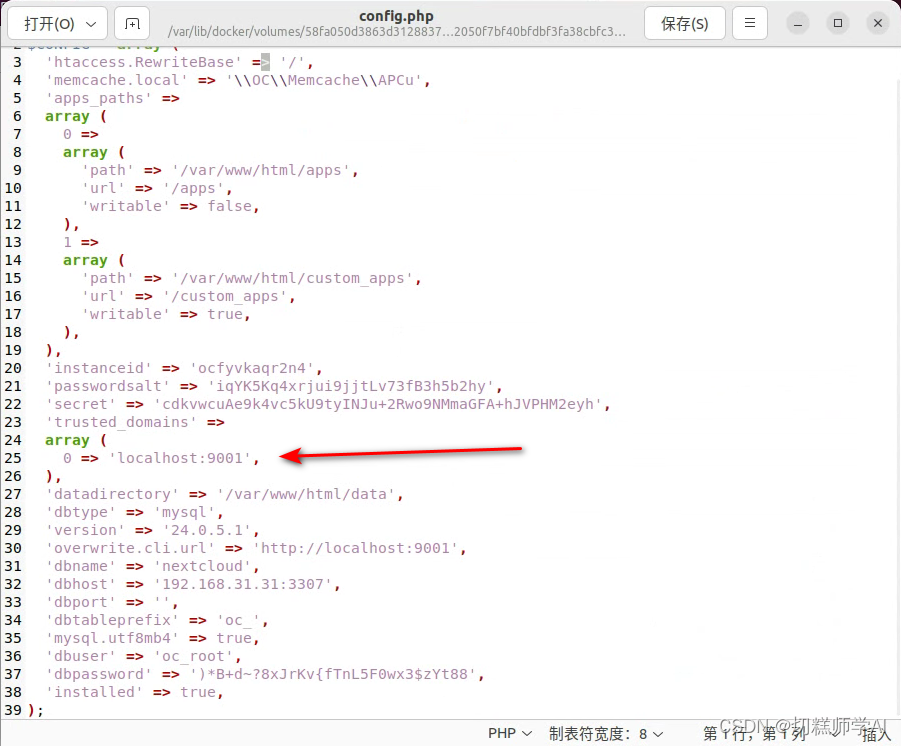Maximize the gedit window
The height and width of the screenshot is (746, 901).
click(838, 24)
